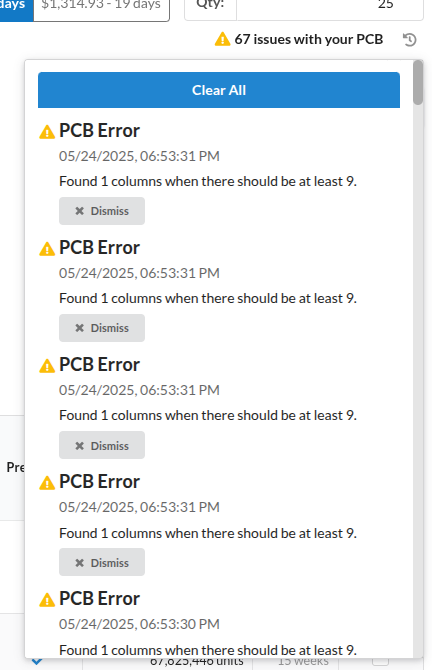This screenshot has height=670, width=432.
Task: Select the blue days pricing tab
Action: click(16, 8)
